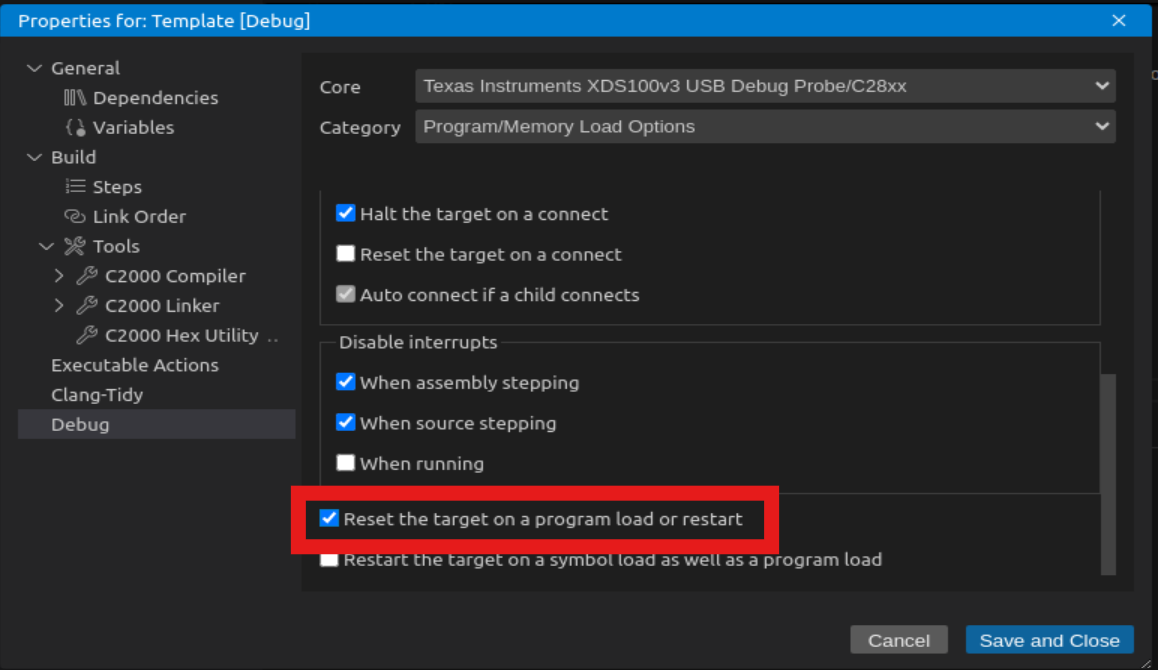Screen dimensions: 1158x670
Task: Click the Dependencies library icon
Action: 75,98
